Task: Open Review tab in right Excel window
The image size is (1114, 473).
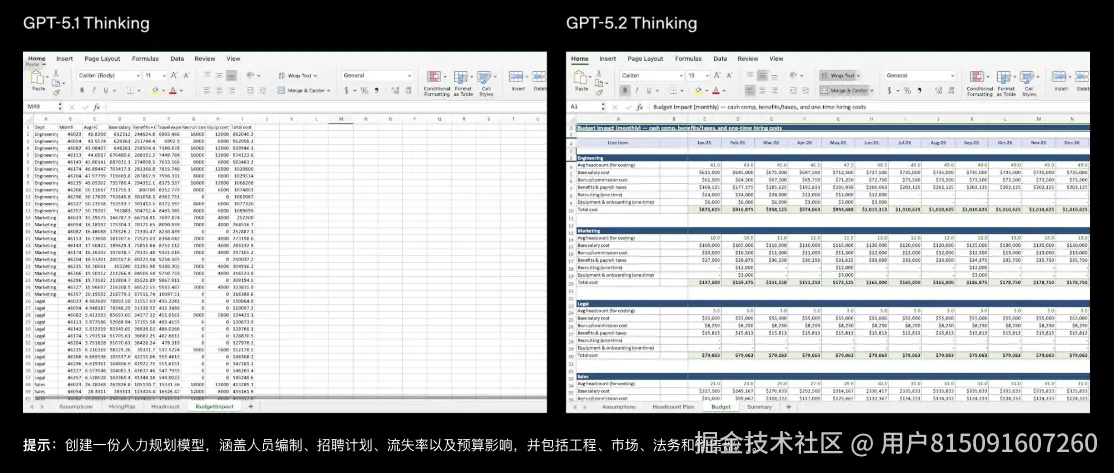Action: click(747, 59)
